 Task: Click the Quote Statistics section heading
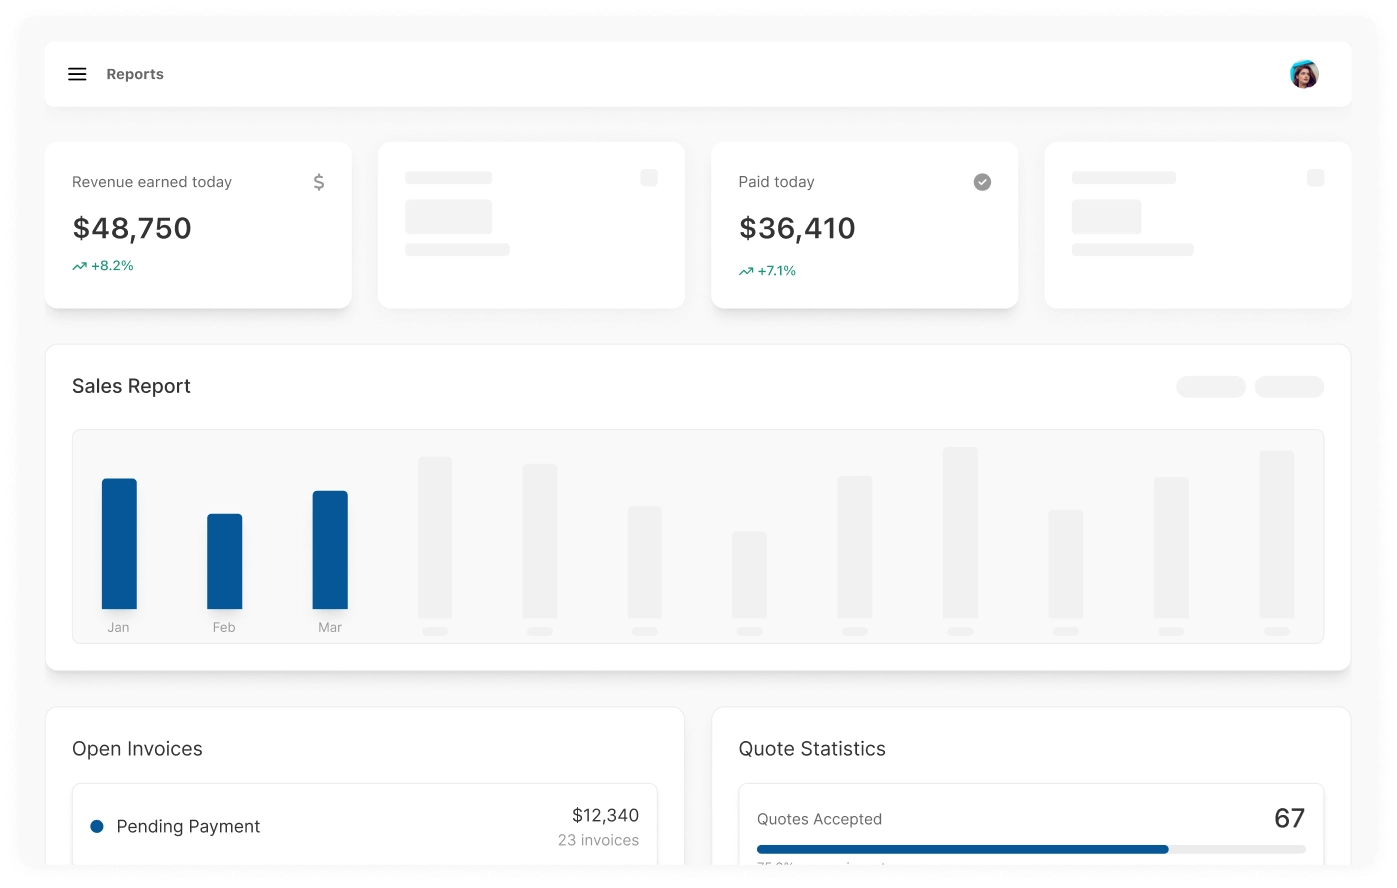pos(811,749)
